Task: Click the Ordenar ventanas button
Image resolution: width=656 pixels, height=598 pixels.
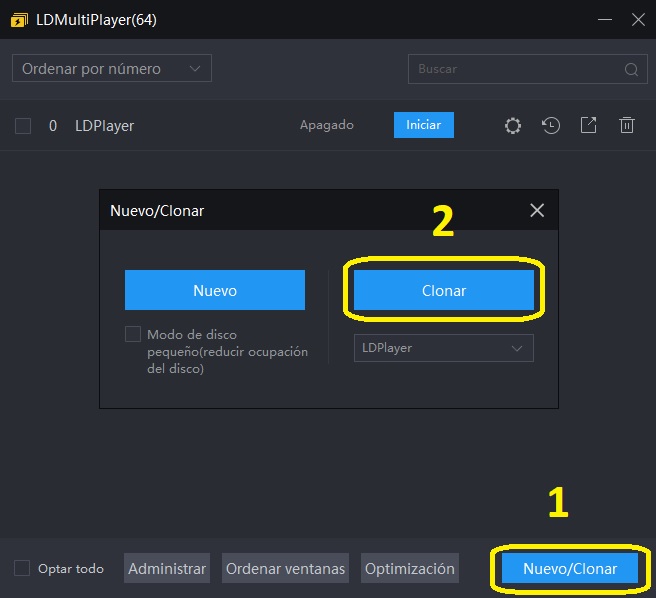Action: pos(285,568)
